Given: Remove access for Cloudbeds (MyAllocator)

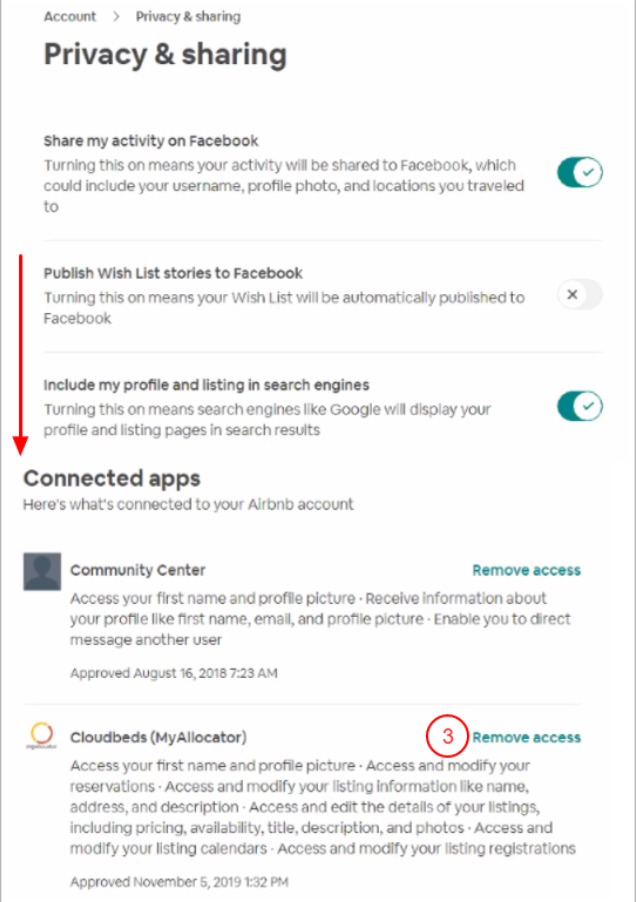Looking at the screenshot, I should point(526,737).
